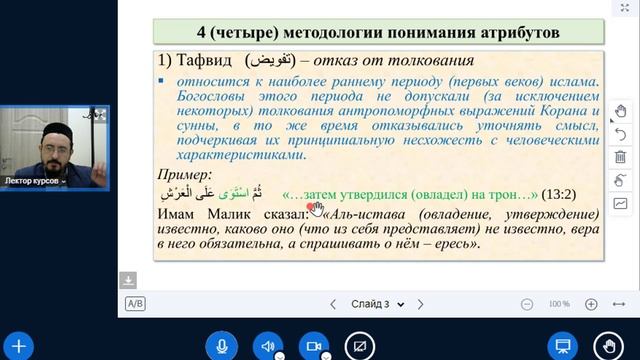This screenshot has width=640, height=360.
Task: Go to the next slide
Action: pos(420,304)
